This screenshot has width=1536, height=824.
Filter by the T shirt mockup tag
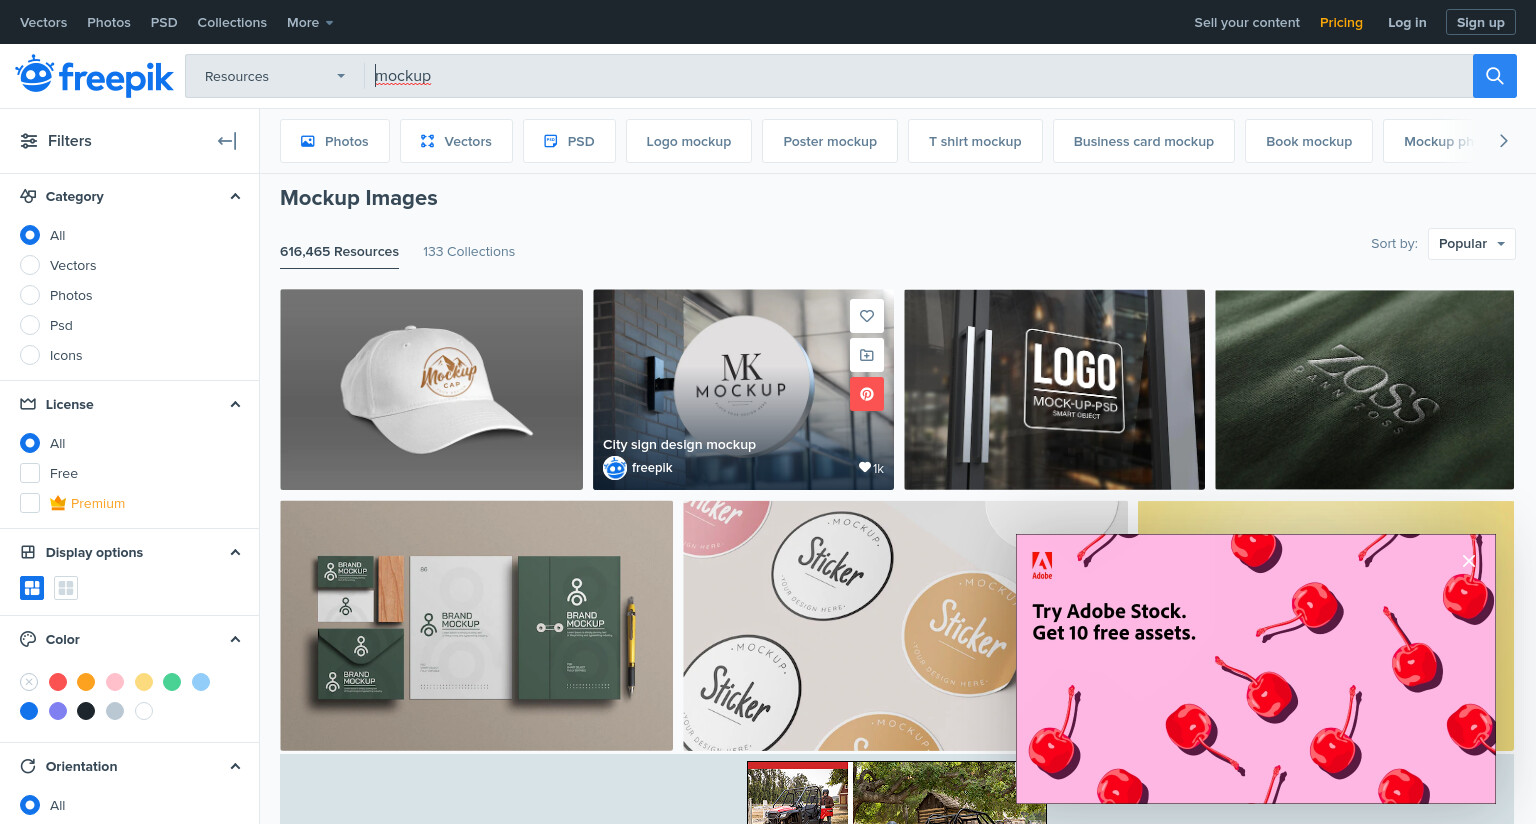(975, 141)
